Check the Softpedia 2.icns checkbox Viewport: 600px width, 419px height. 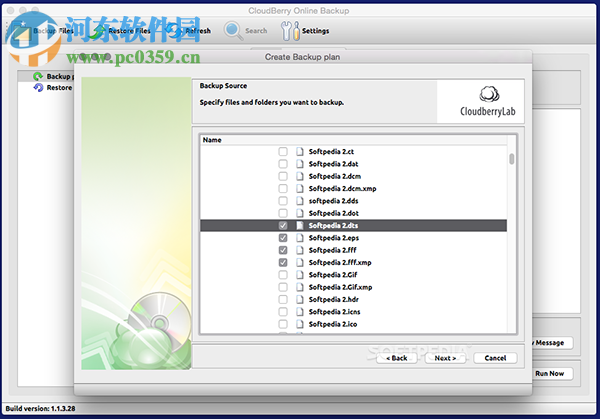[x=283, y=311]
